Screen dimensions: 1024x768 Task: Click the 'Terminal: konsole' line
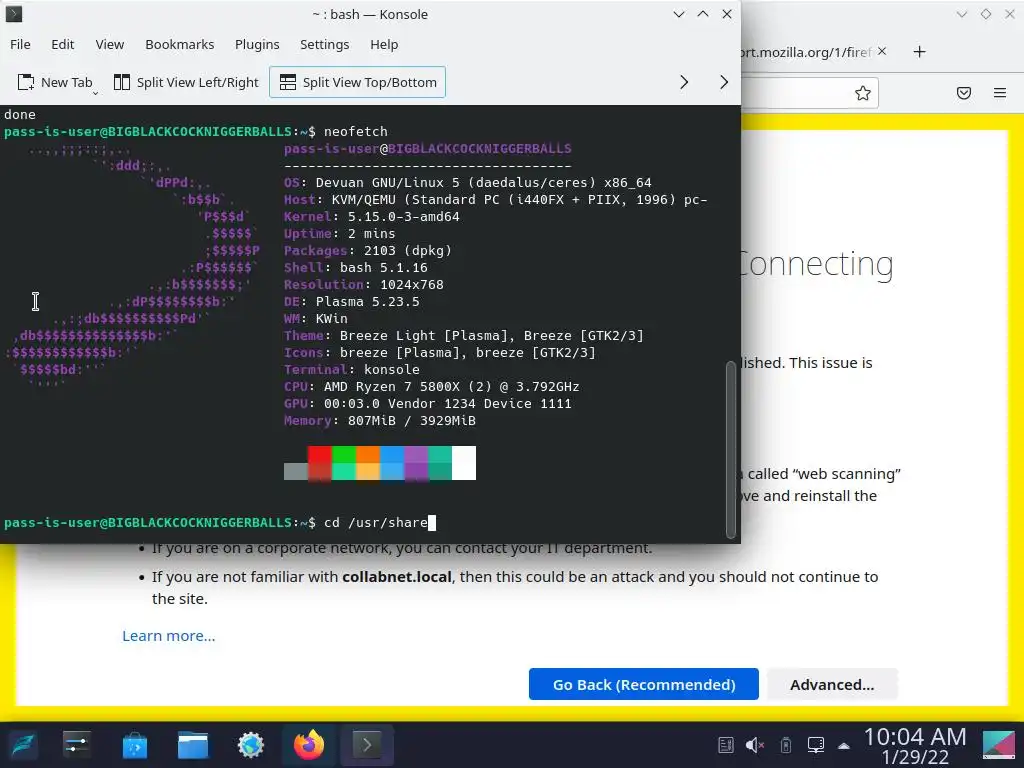point(351,369)
